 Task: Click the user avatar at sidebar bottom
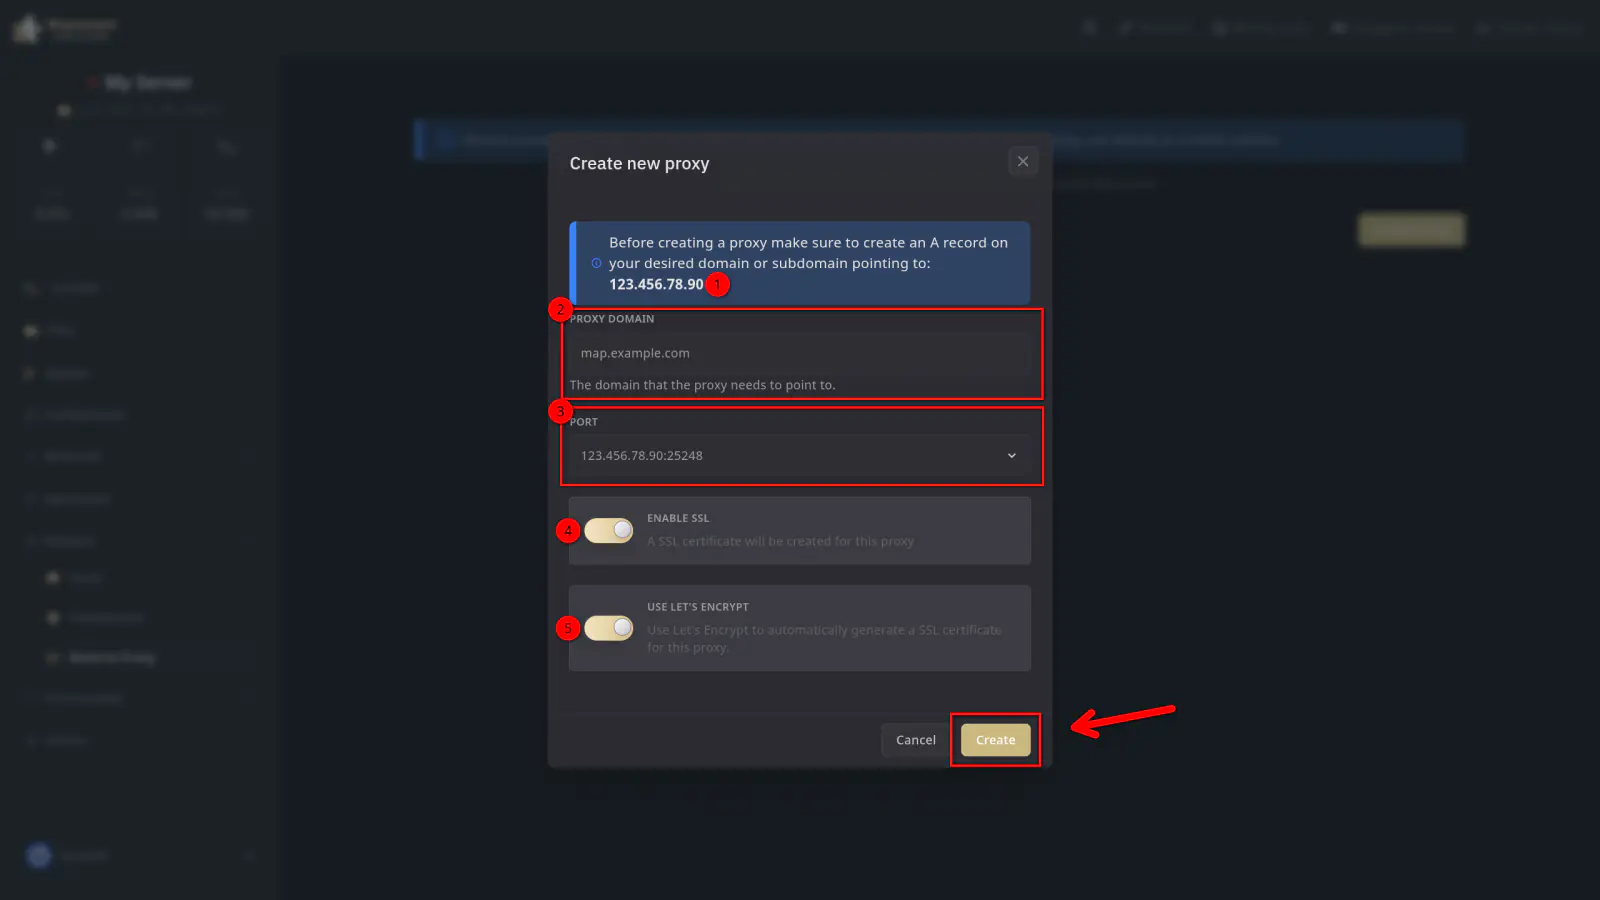39,856
